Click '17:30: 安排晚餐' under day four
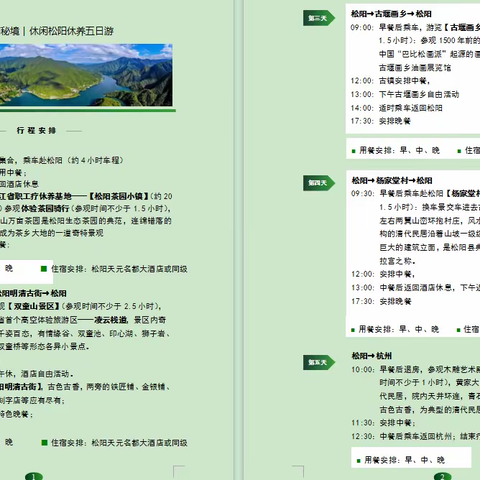Viewport: 480px width, 480px height. click(x=381, y=301)
